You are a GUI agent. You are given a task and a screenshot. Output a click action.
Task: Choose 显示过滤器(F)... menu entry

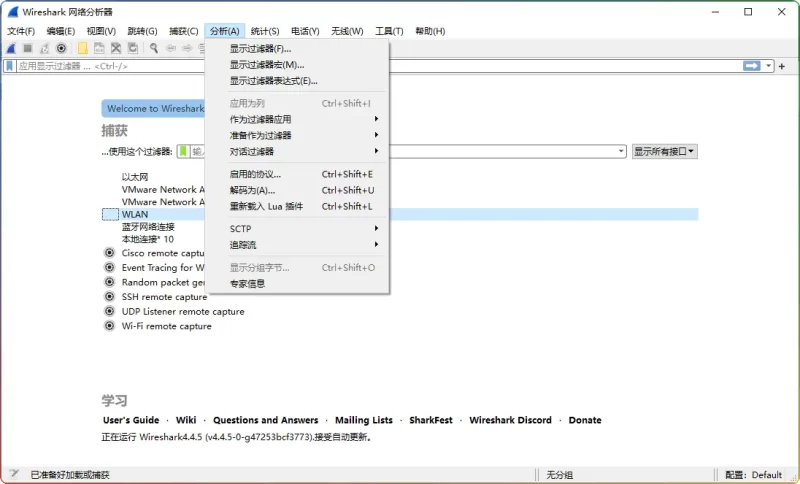coord(297,48)
